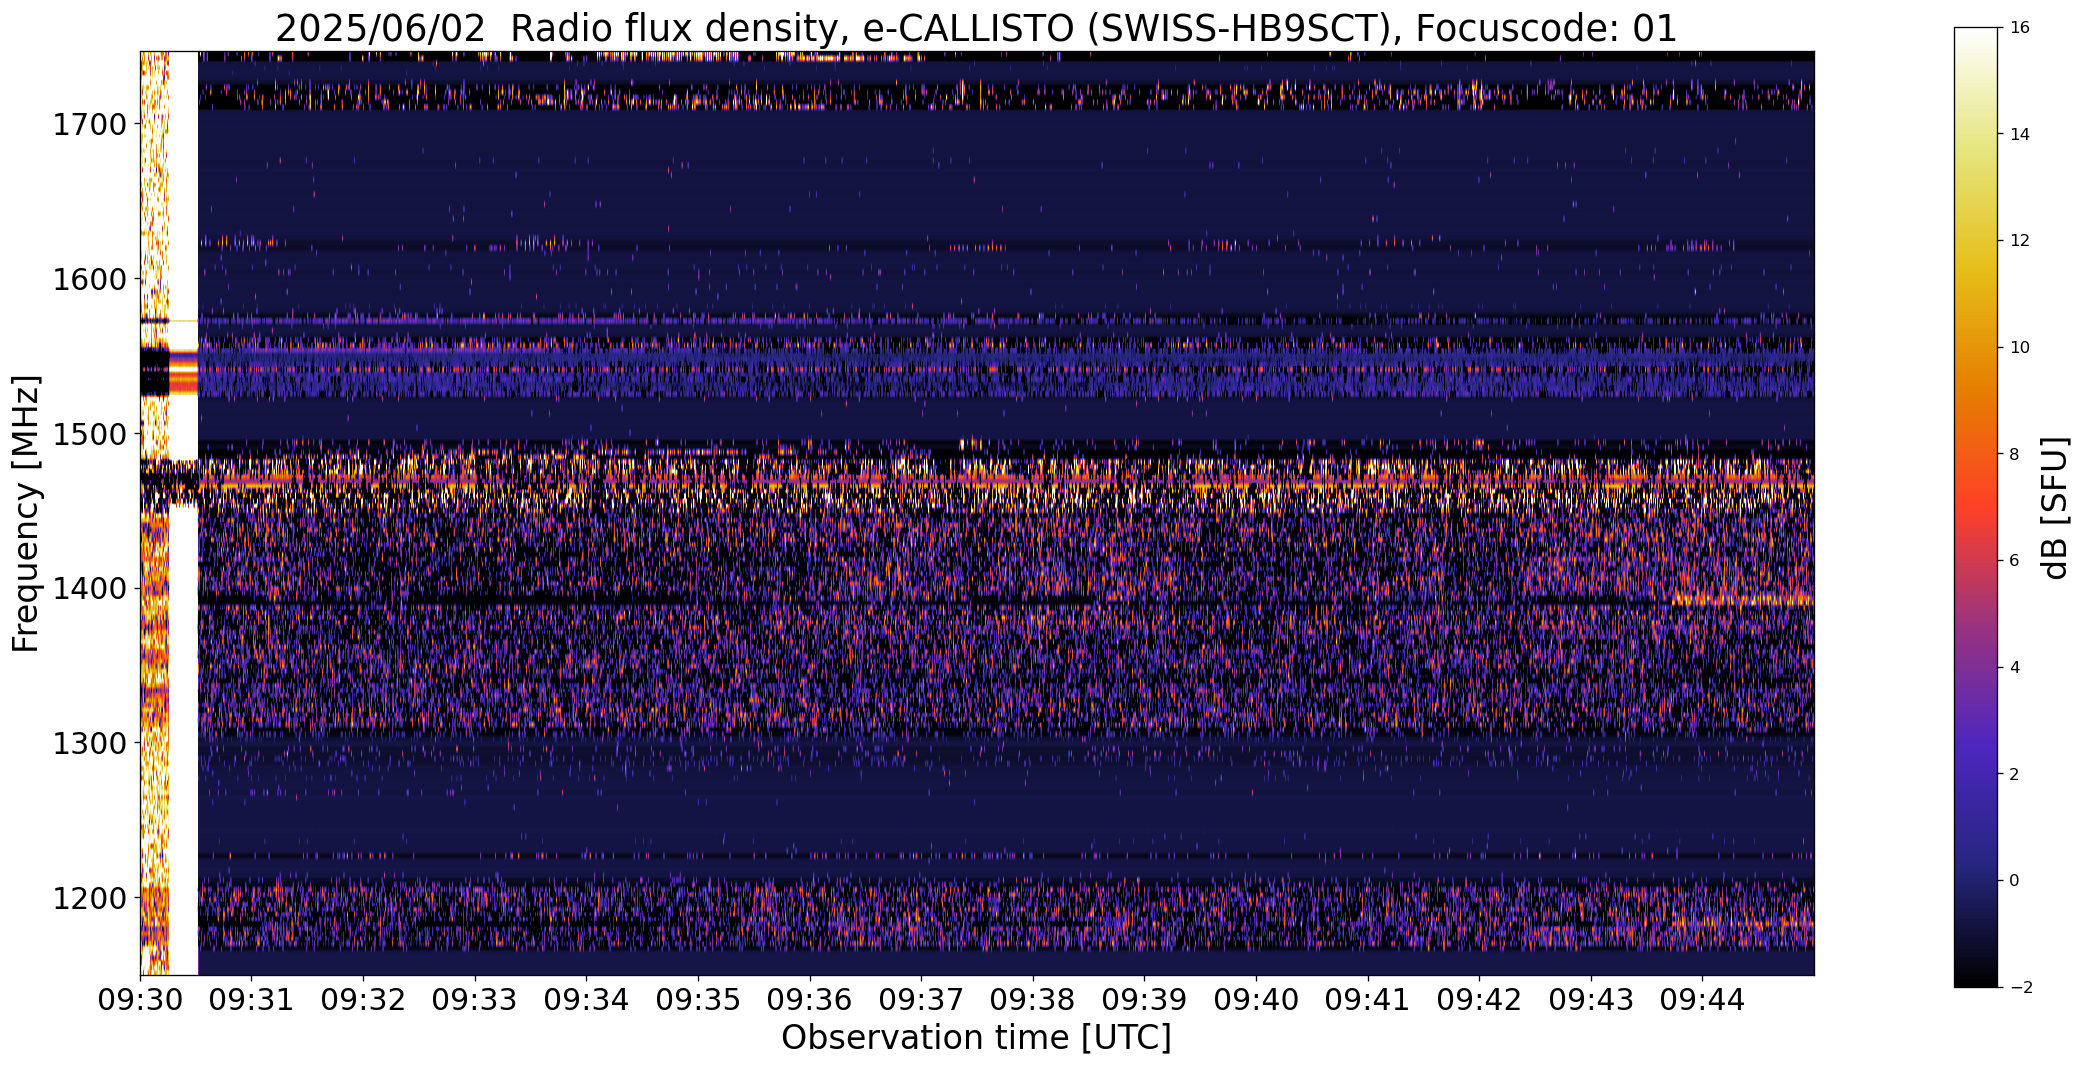
Task: Click the 09:38 time tick label
Action: (x=1033, y=999)
